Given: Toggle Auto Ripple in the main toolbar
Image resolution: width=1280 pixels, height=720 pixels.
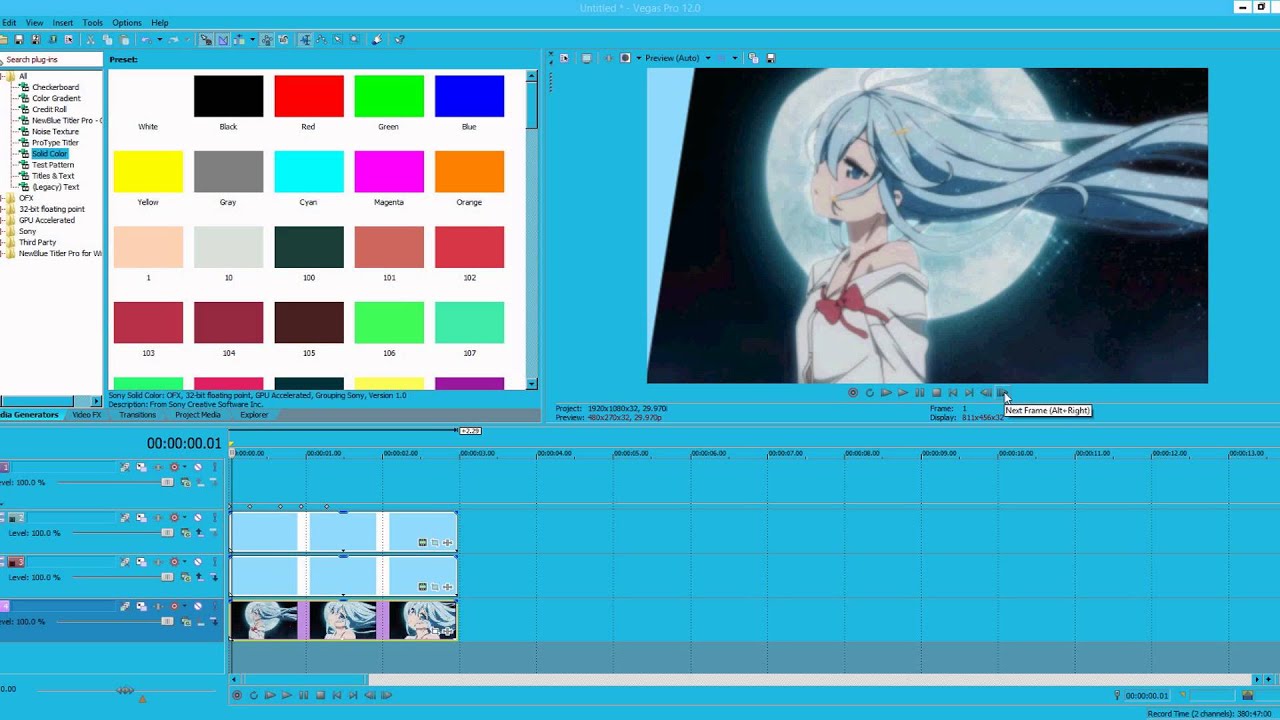Looking at the screenshot, I should click(239, 40).
